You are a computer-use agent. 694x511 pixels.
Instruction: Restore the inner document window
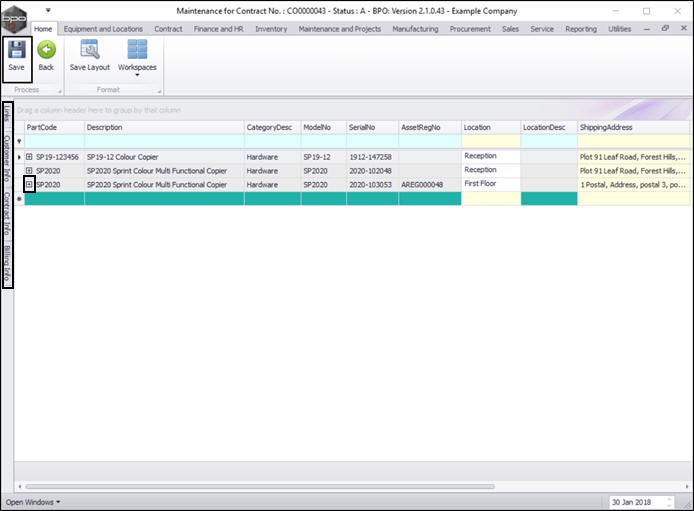665,28
